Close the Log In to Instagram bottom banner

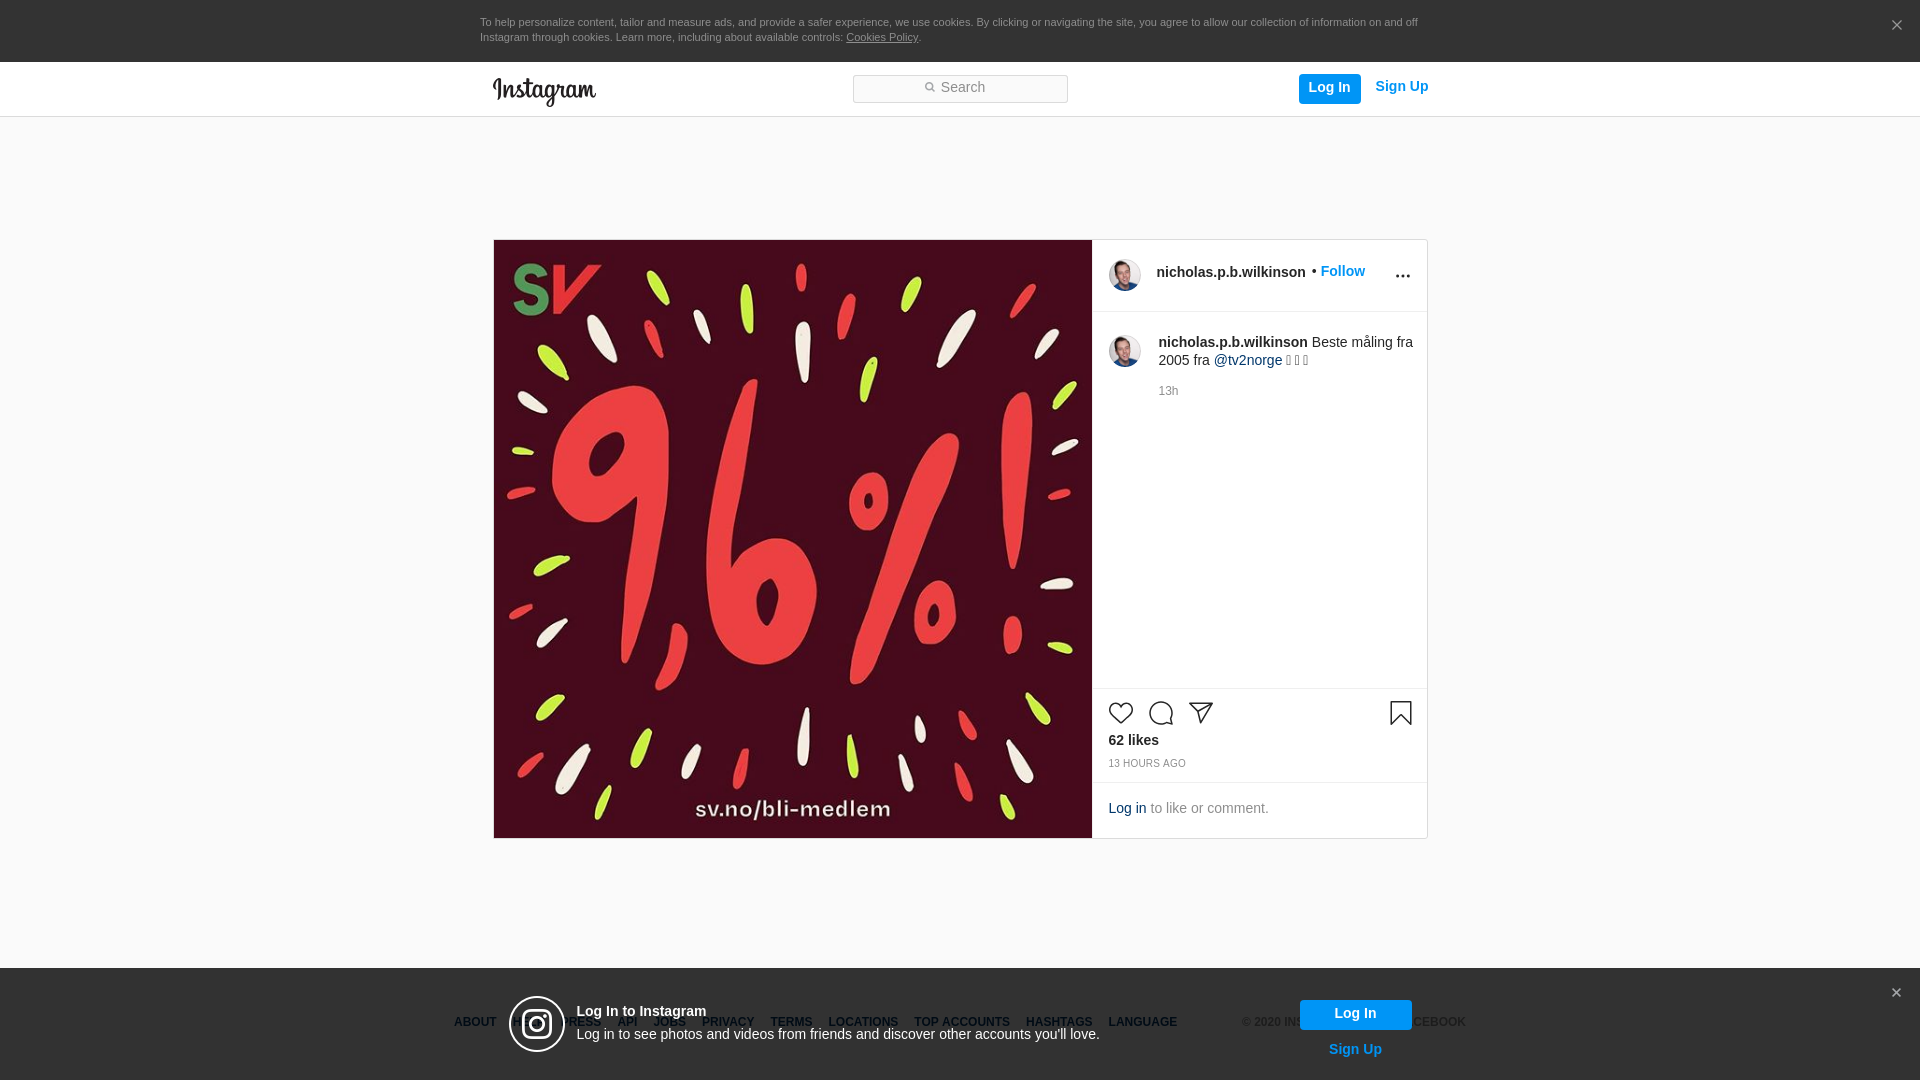(x=1896, y=993)
